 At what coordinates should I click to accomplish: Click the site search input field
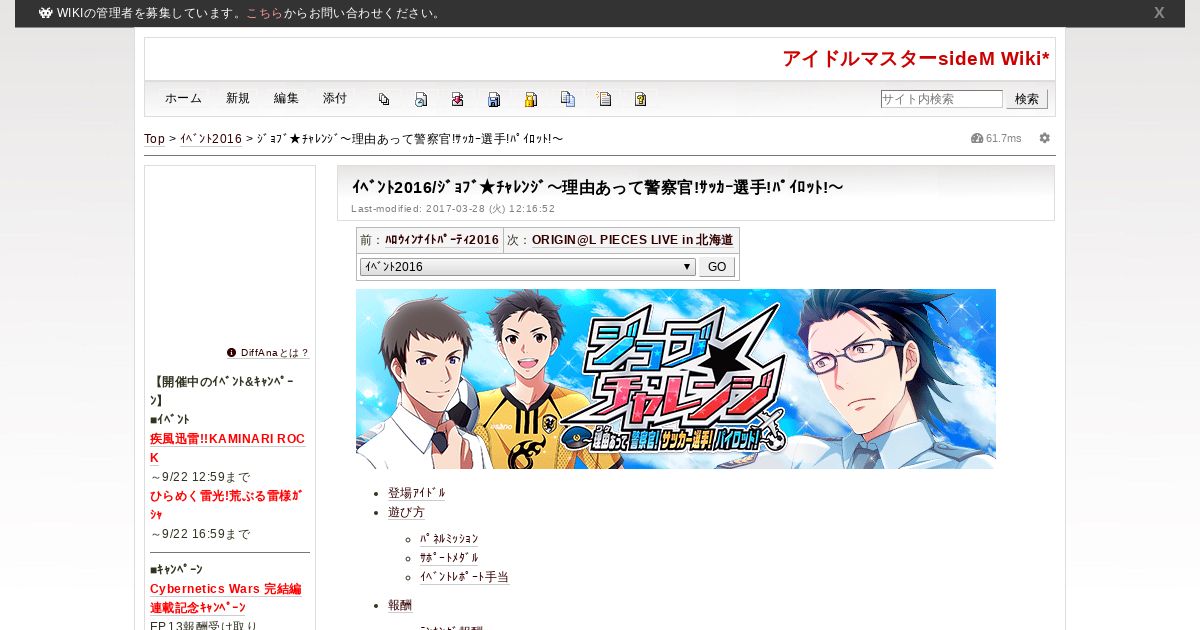coord(941,99)
